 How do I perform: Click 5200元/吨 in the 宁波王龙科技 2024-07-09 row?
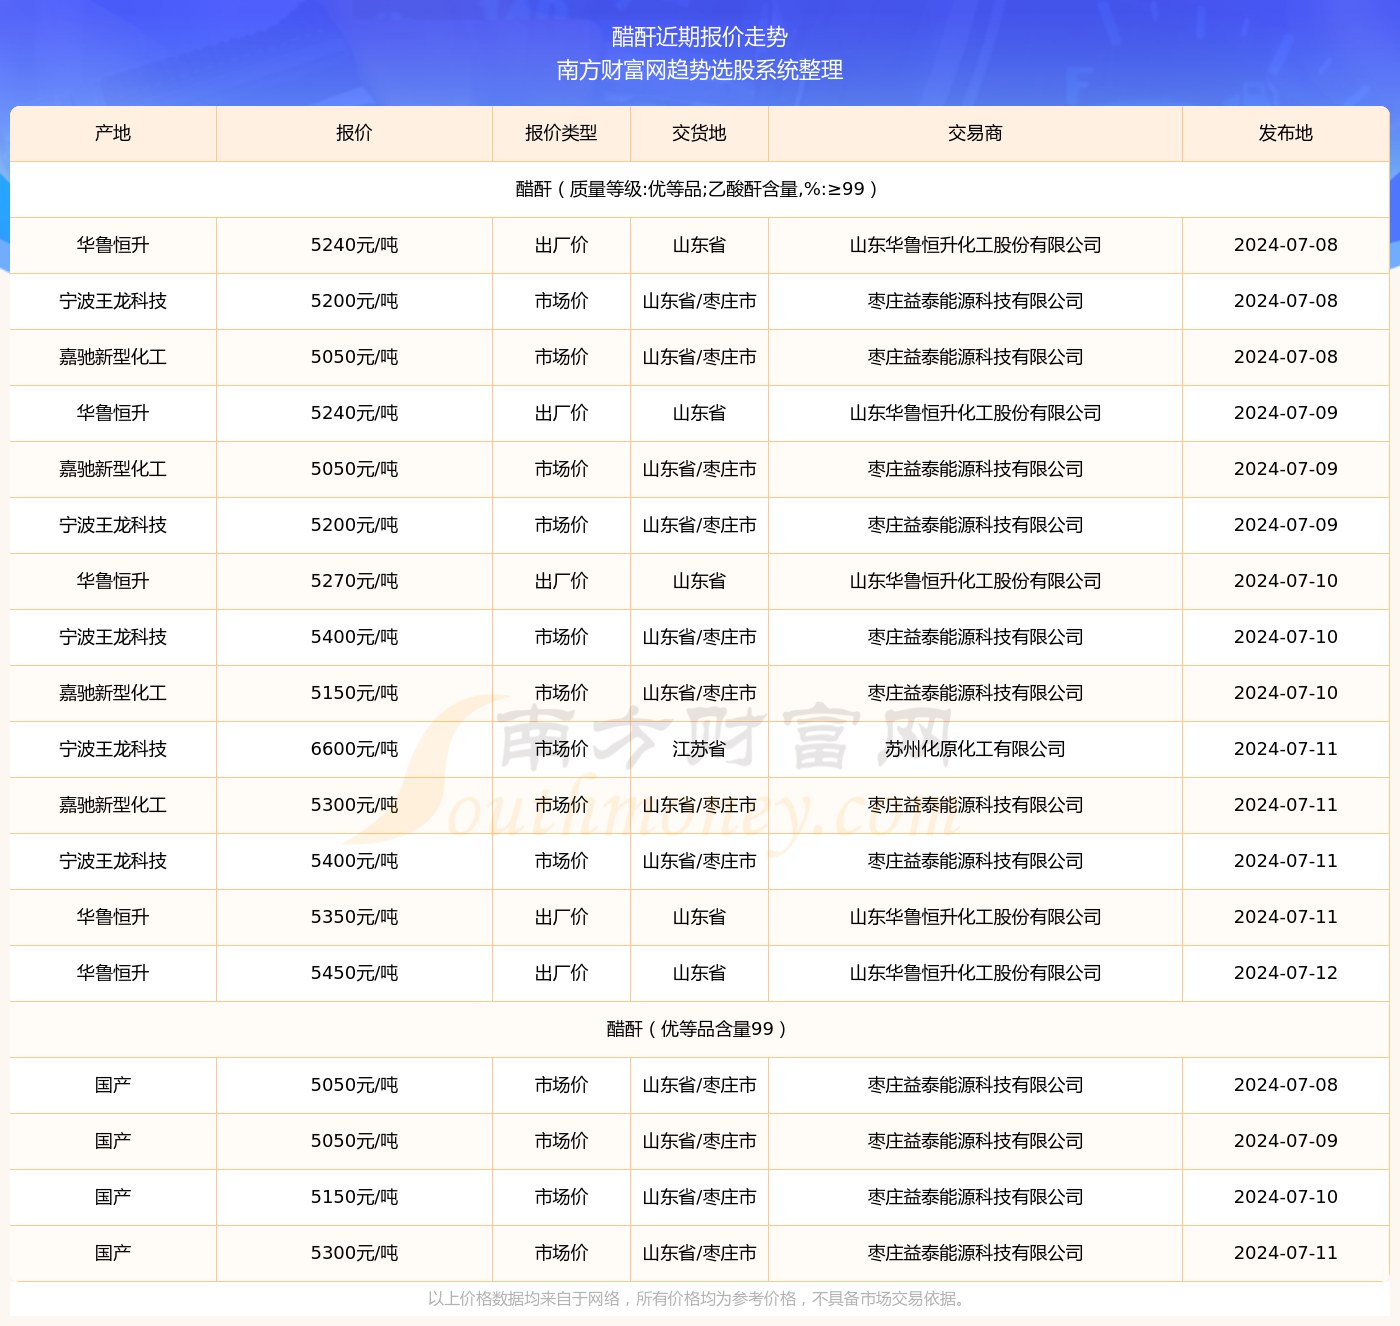[354, 525]
